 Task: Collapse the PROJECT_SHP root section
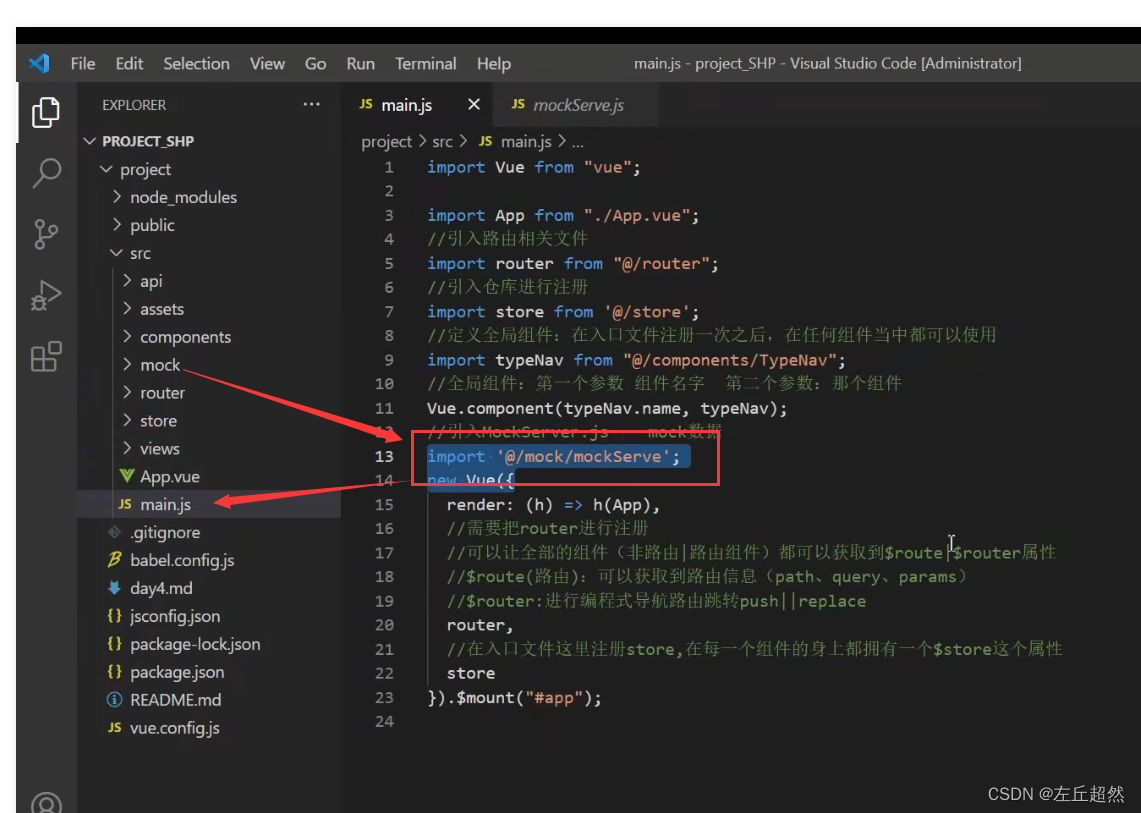click(x=90, y=140)
